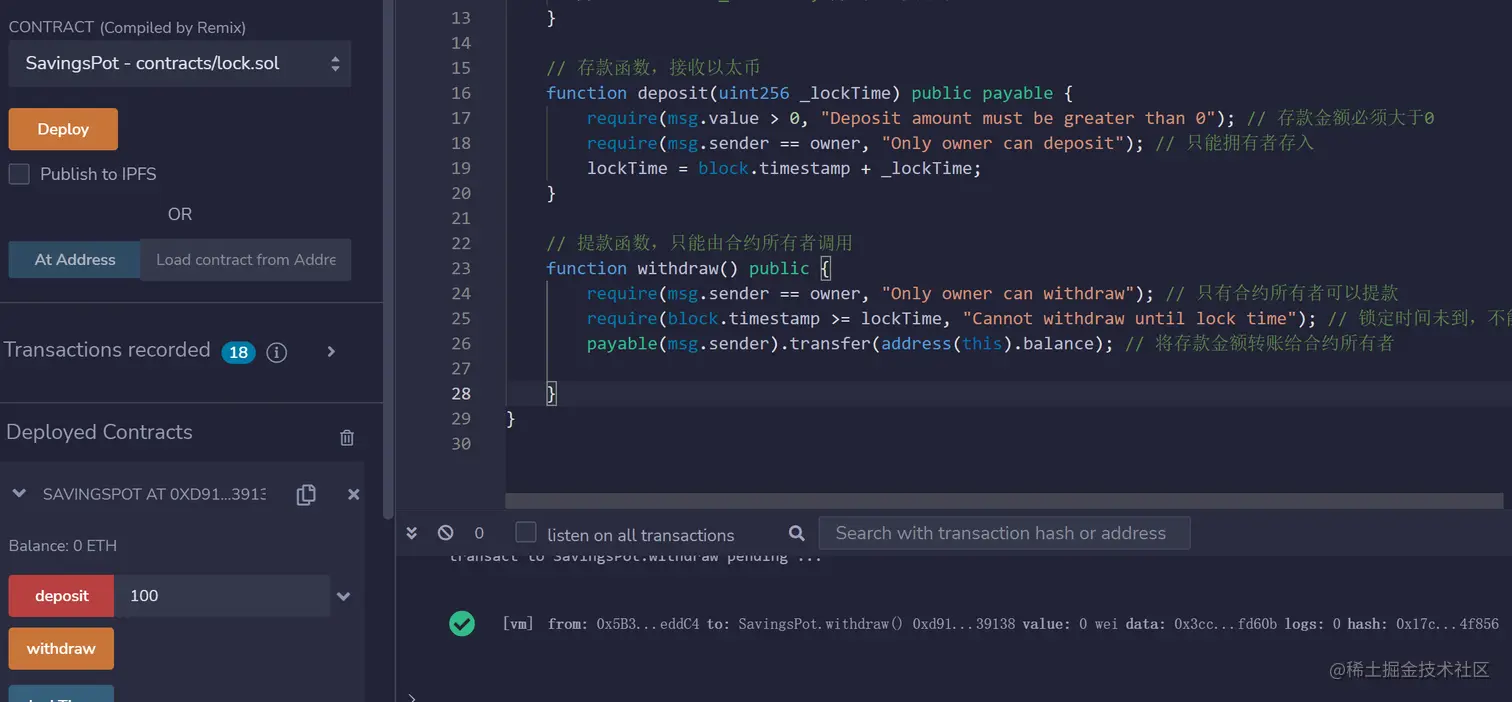The image size is (1512, 702).
Task: Focus the Search with transaction hash field
Action: (1004, 533)
